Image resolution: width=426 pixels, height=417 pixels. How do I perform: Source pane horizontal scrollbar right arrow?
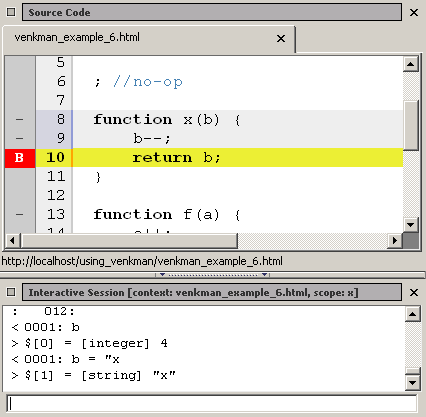point(395,240)
